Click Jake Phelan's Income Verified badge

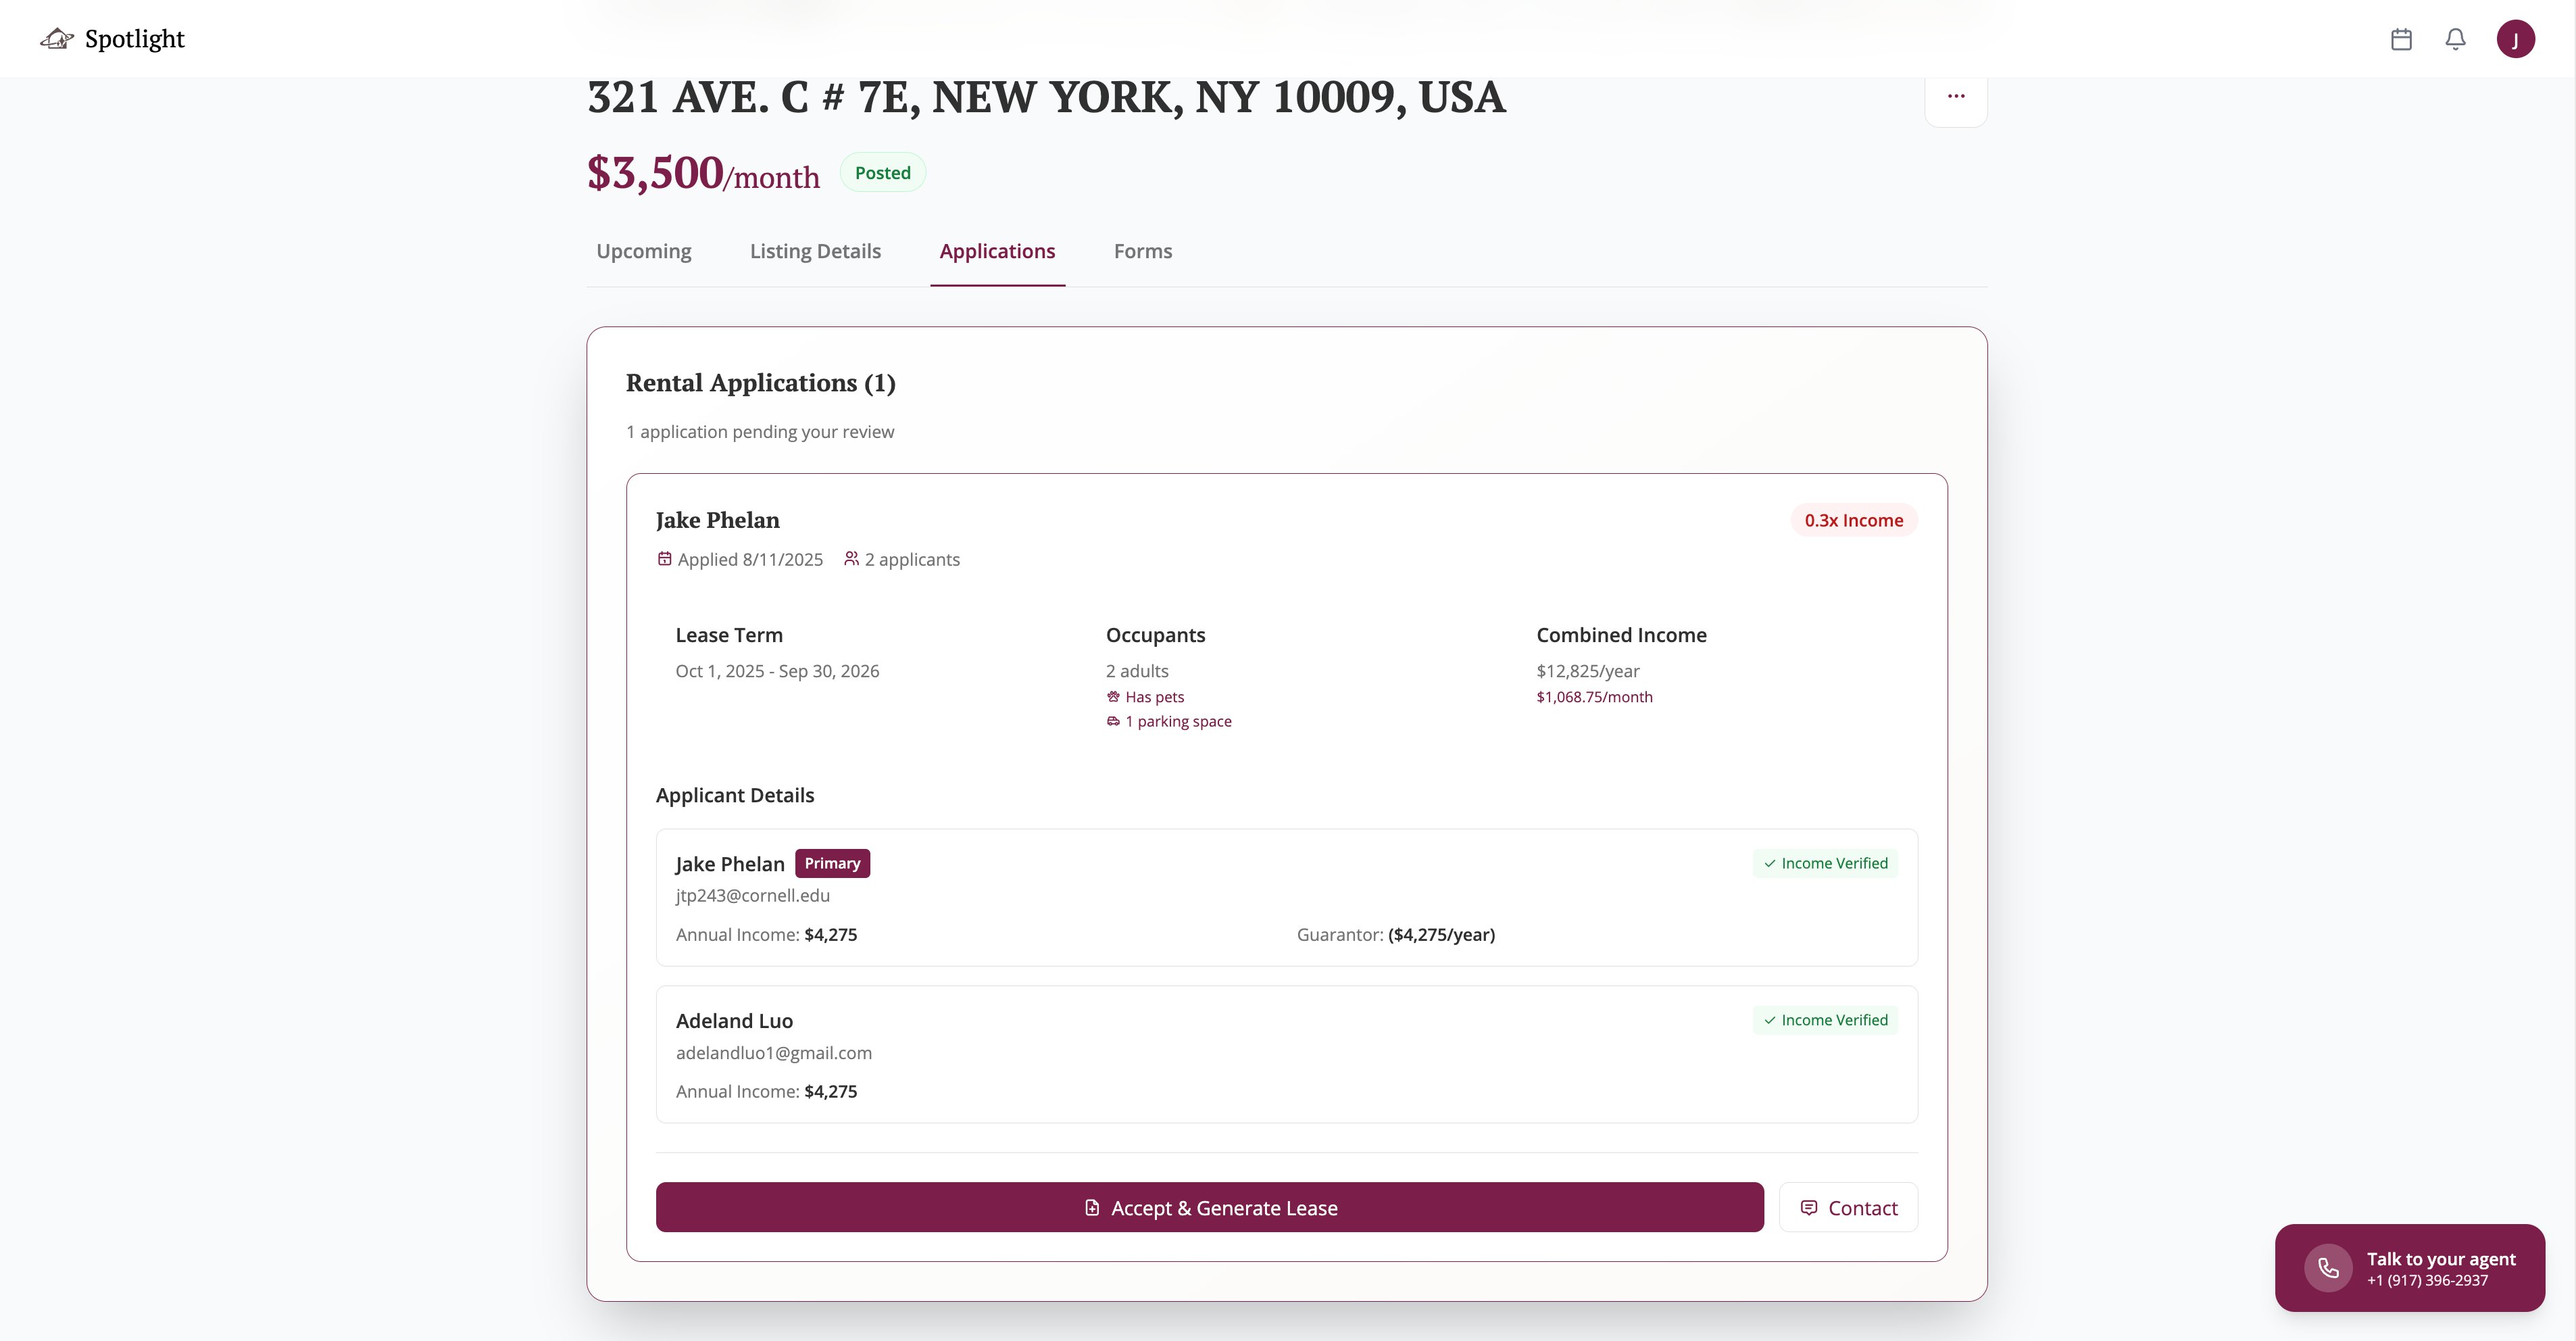coord(1825,863)
